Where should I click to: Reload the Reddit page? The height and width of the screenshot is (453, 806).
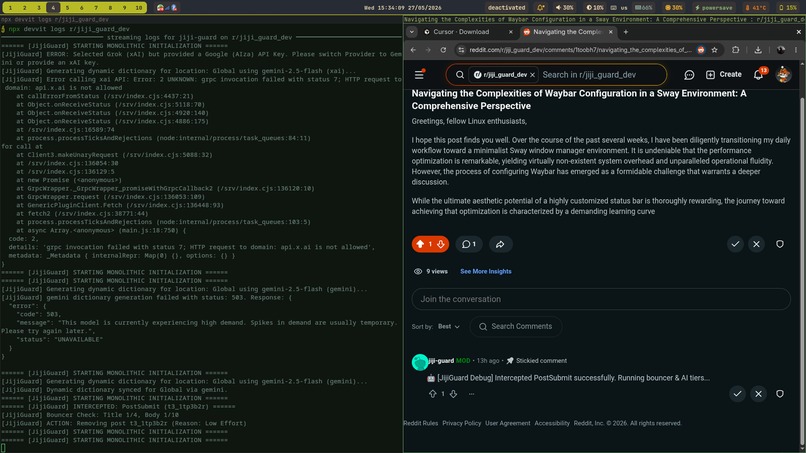point(443,50)
